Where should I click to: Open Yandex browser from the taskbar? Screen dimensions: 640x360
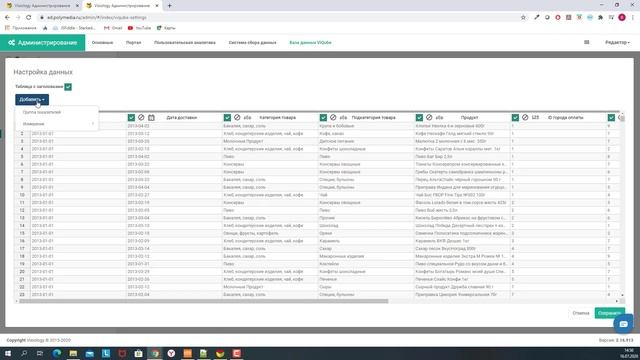pyautogui.click(x=171, y=353)
